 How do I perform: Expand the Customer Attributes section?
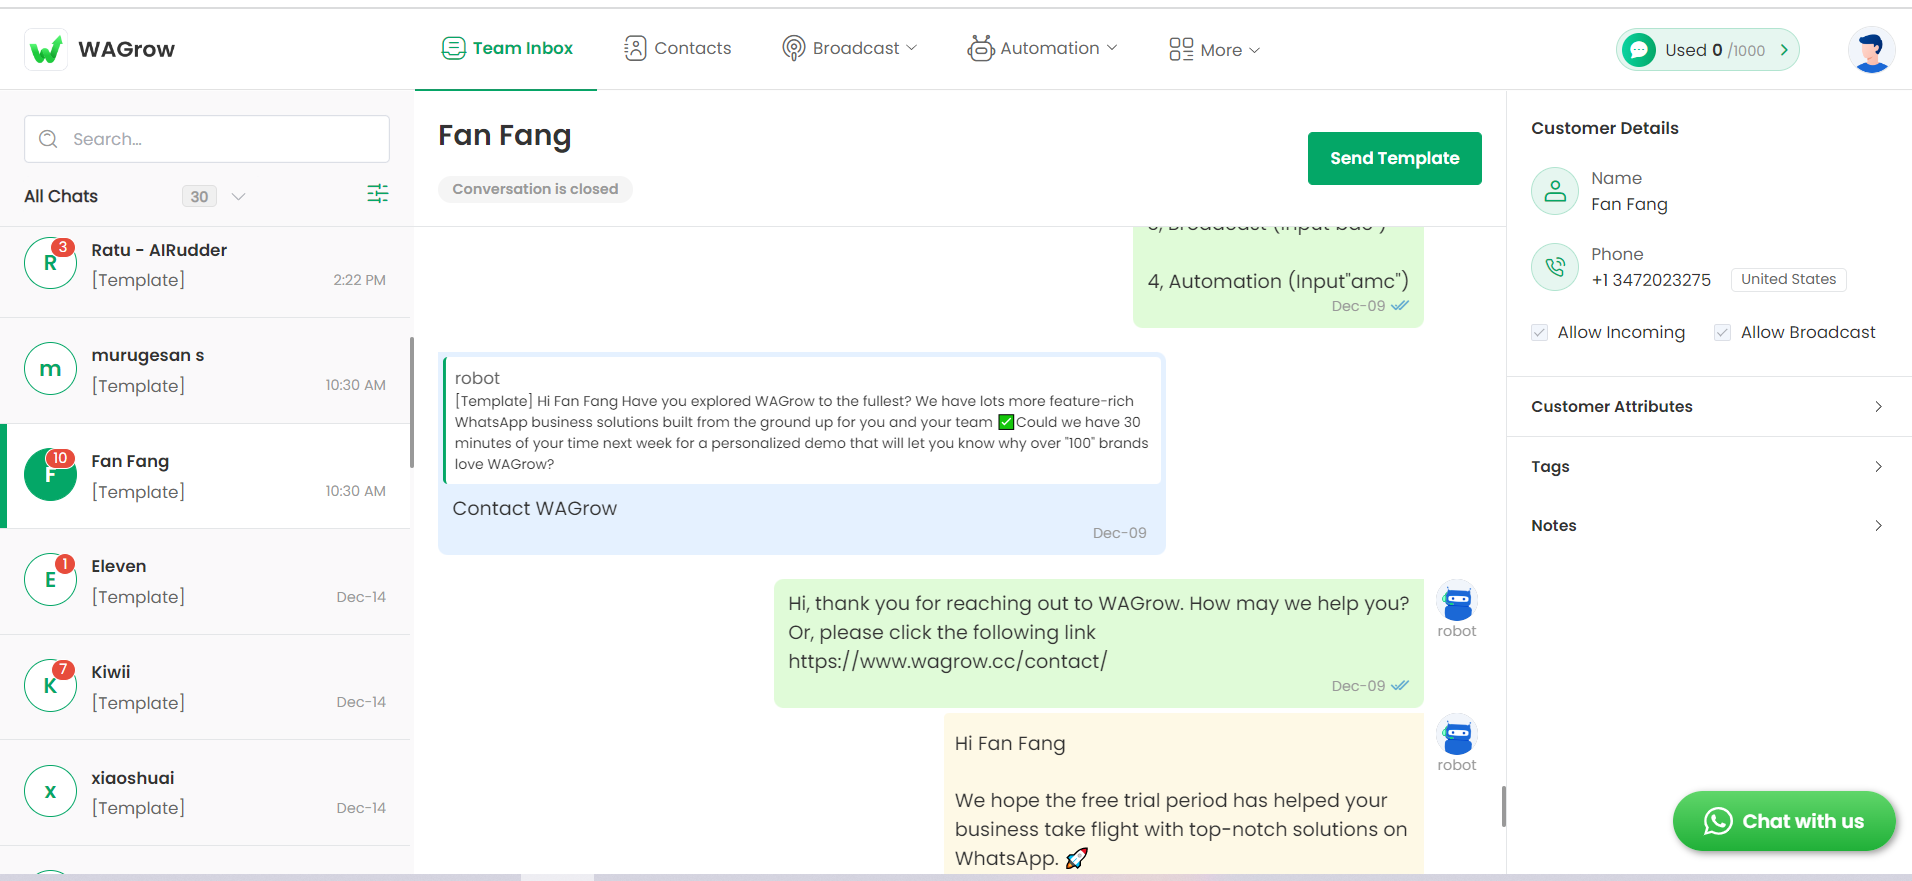[x=1708, y=406]
